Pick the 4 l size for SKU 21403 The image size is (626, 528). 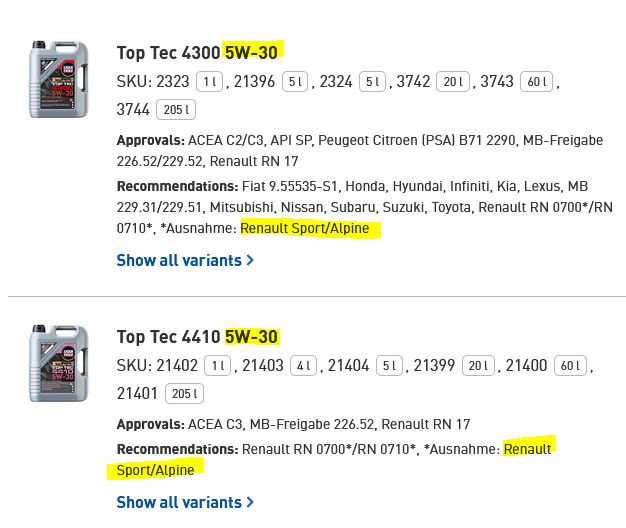[303, 366]
